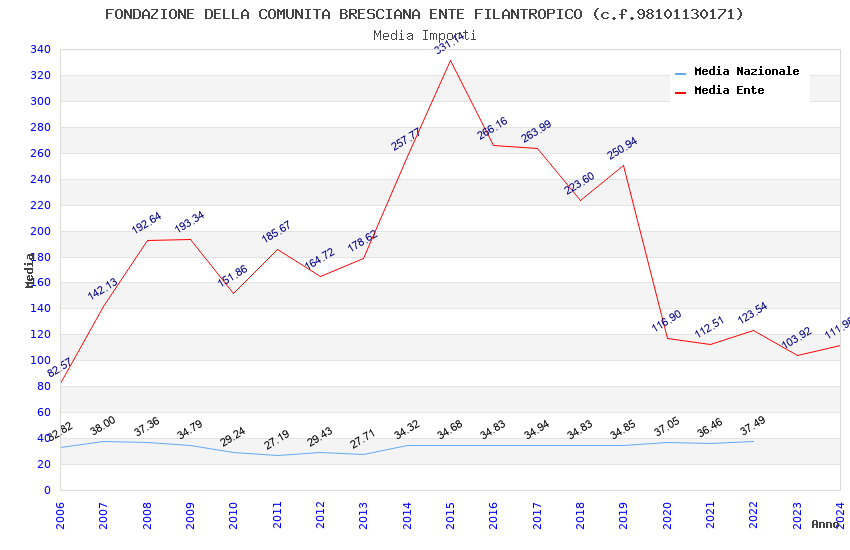
Task: Select the 250.94 data label
Action: pos(622,148)
